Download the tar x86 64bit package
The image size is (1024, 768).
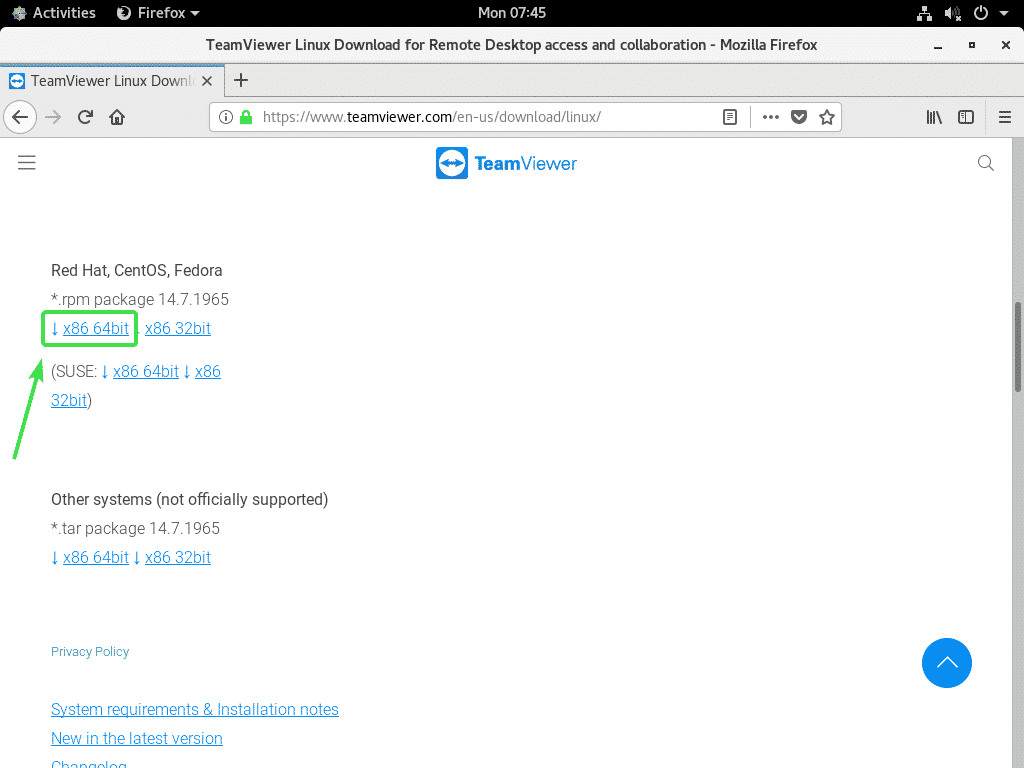coord(95,558)
